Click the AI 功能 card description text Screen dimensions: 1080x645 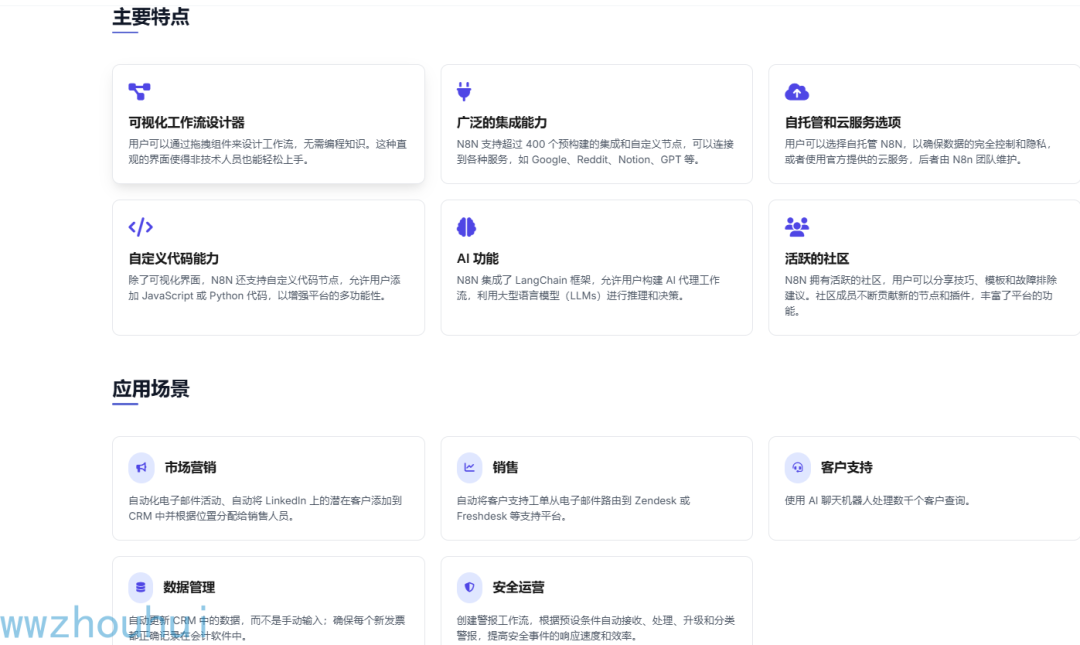(x=588, y=288)
